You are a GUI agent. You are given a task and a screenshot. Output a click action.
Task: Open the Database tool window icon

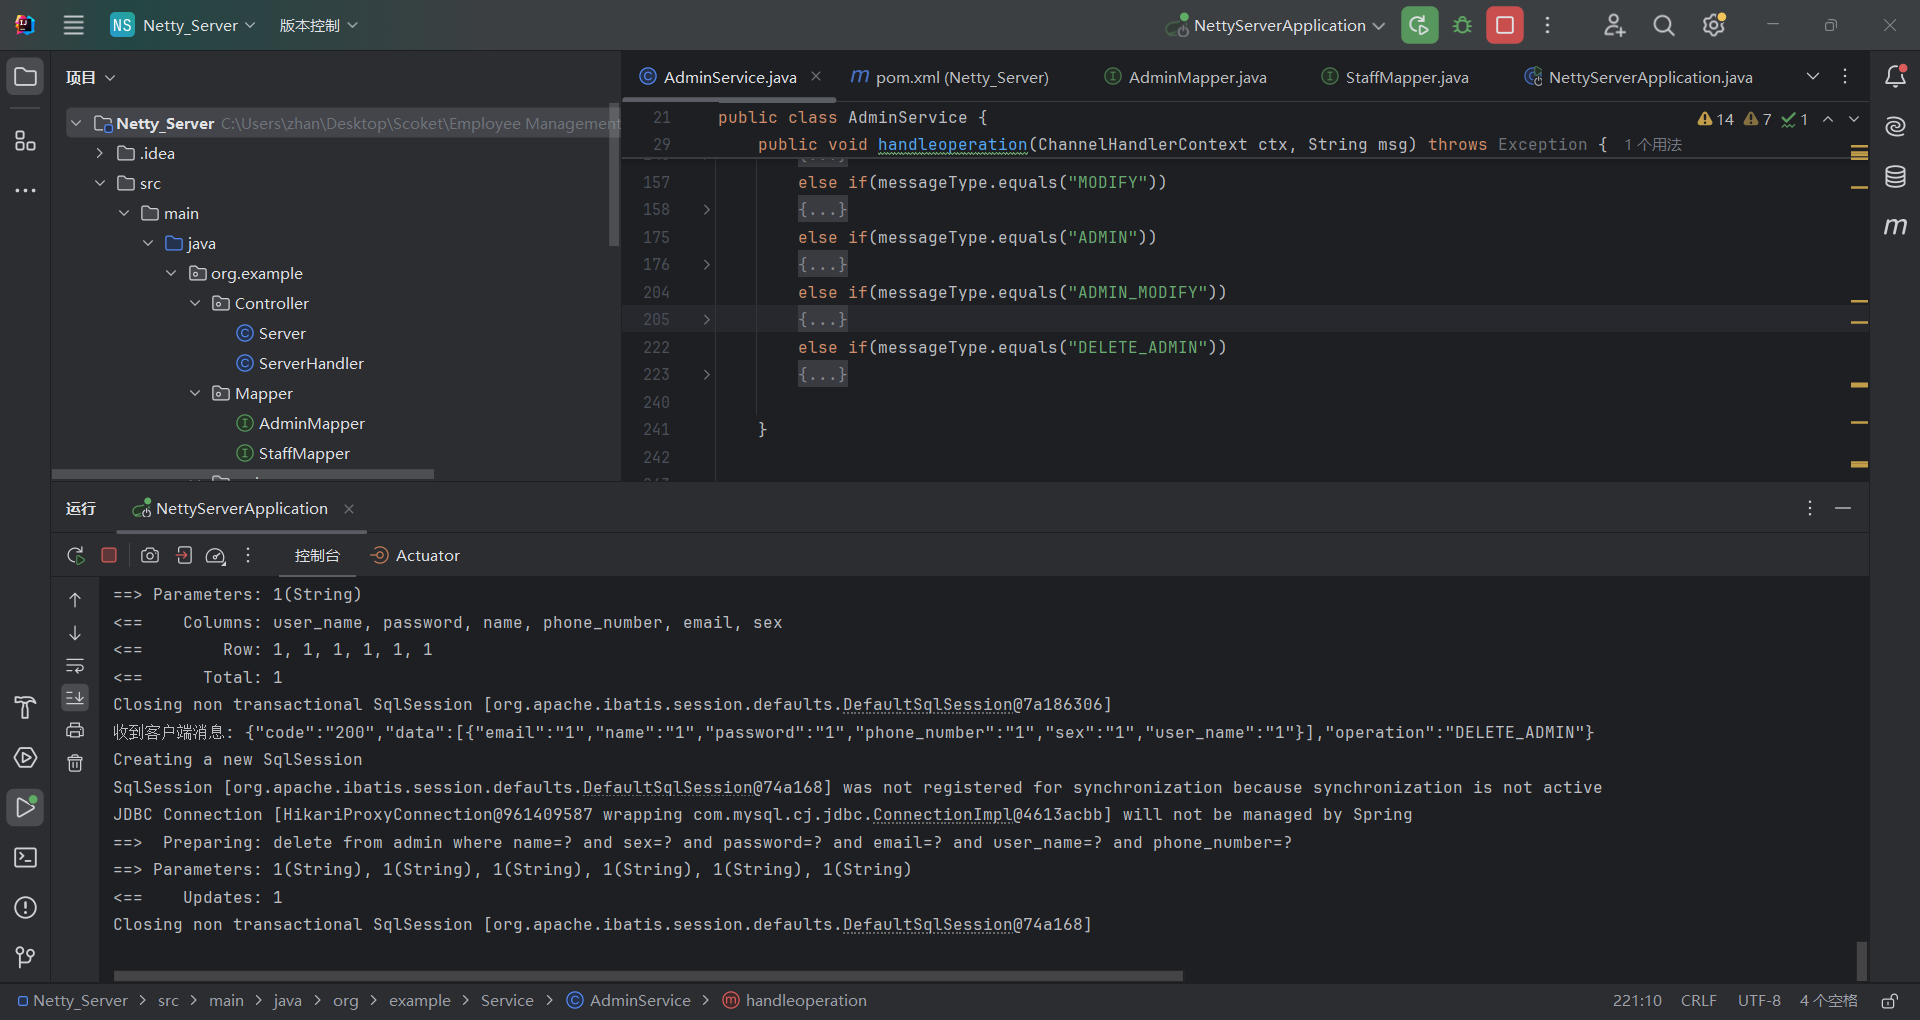point(1895,177)
